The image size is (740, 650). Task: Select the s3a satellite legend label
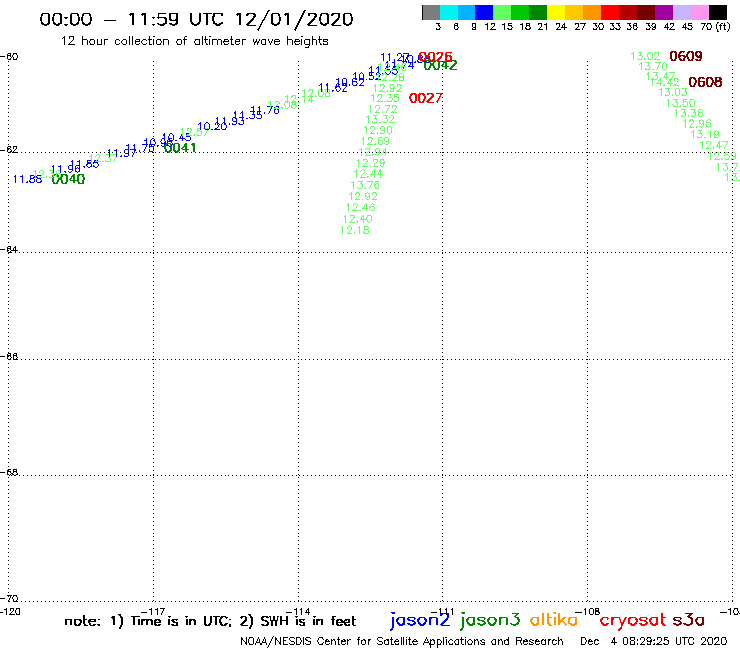click(x=689, y=620)
